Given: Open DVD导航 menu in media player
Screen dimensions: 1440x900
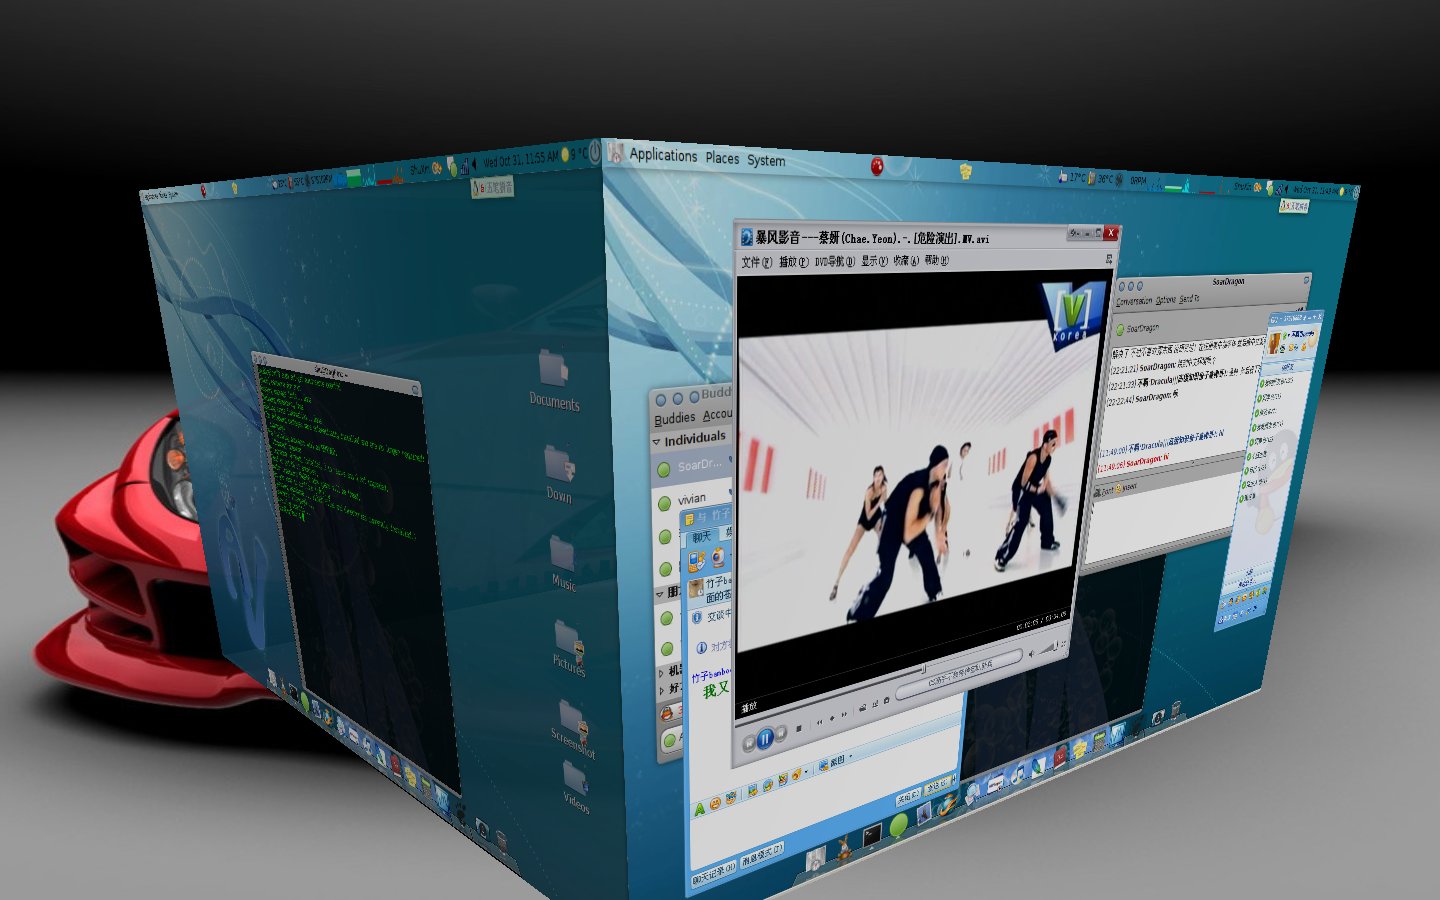Looking at the screenshot, I should point(835,262).
